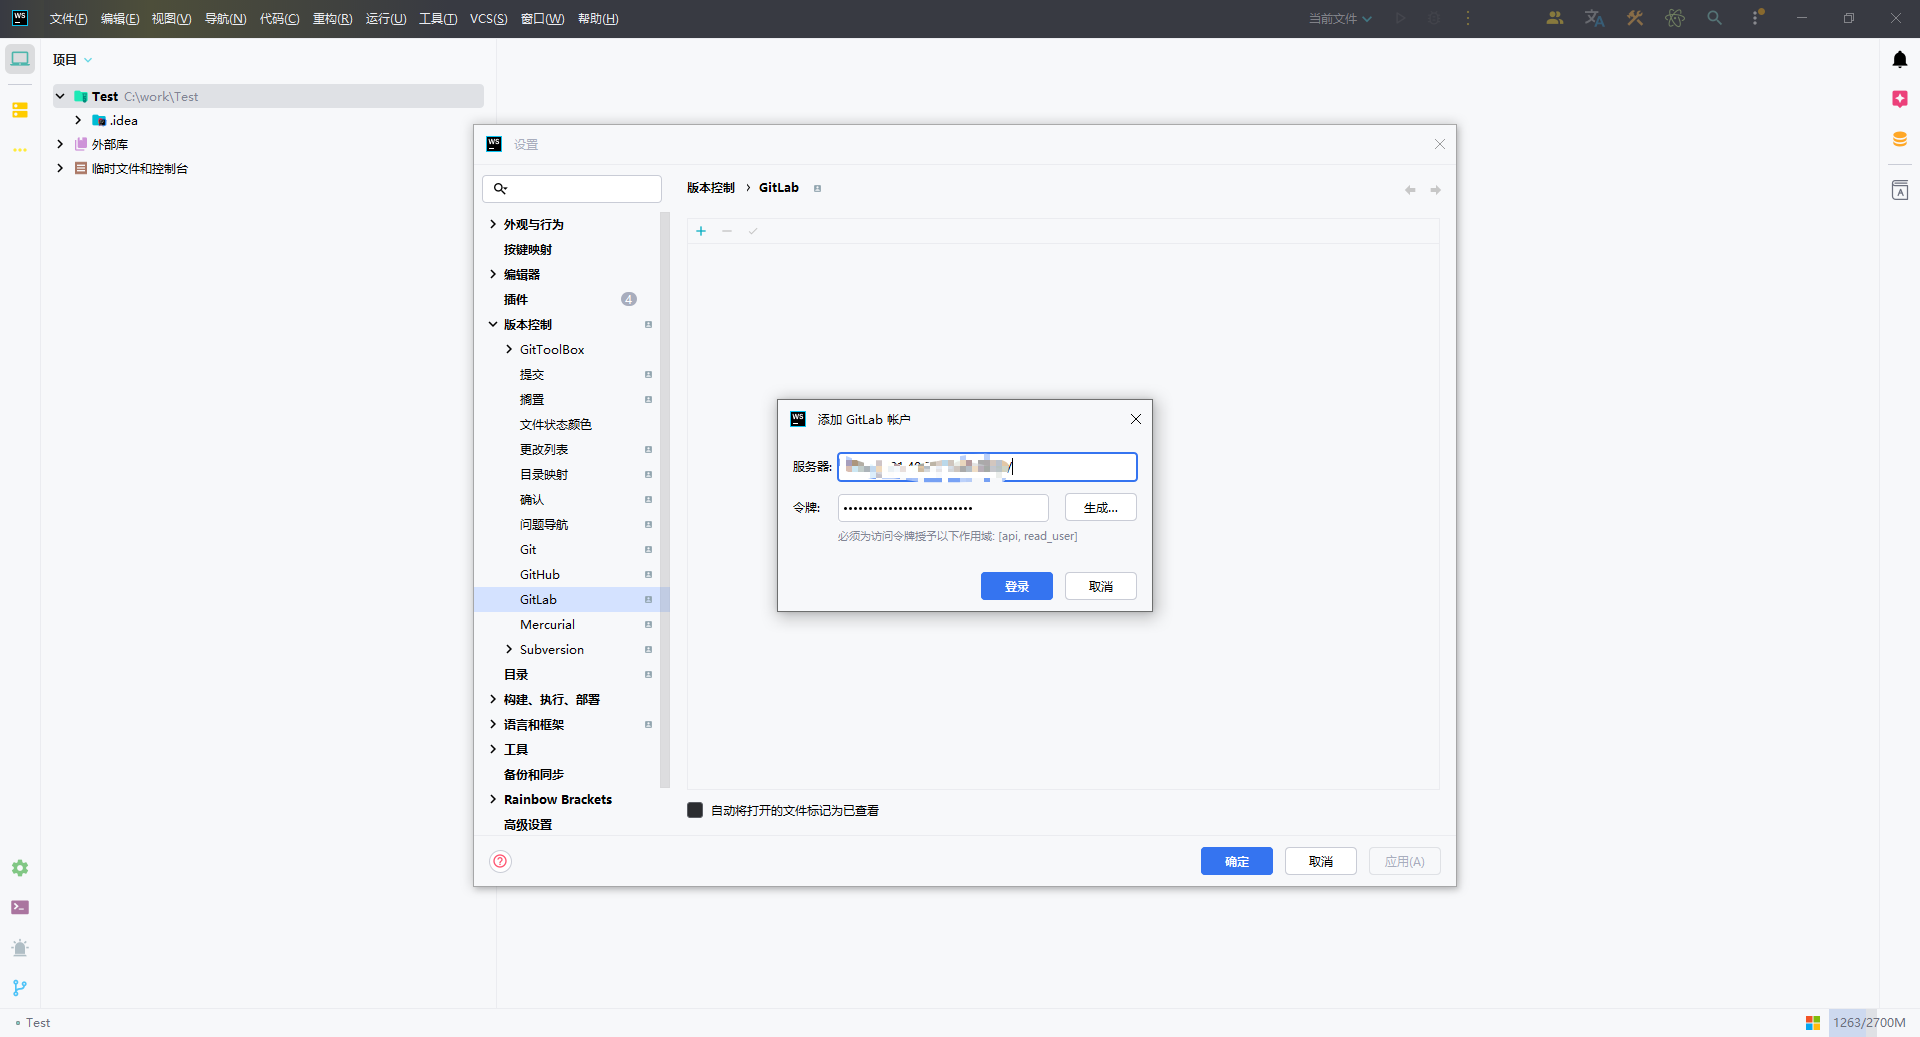This screenshot has height=1037, width=1920.
Task: Click the memory indicator 1263/2700M
Action: click(1869, 1022)
